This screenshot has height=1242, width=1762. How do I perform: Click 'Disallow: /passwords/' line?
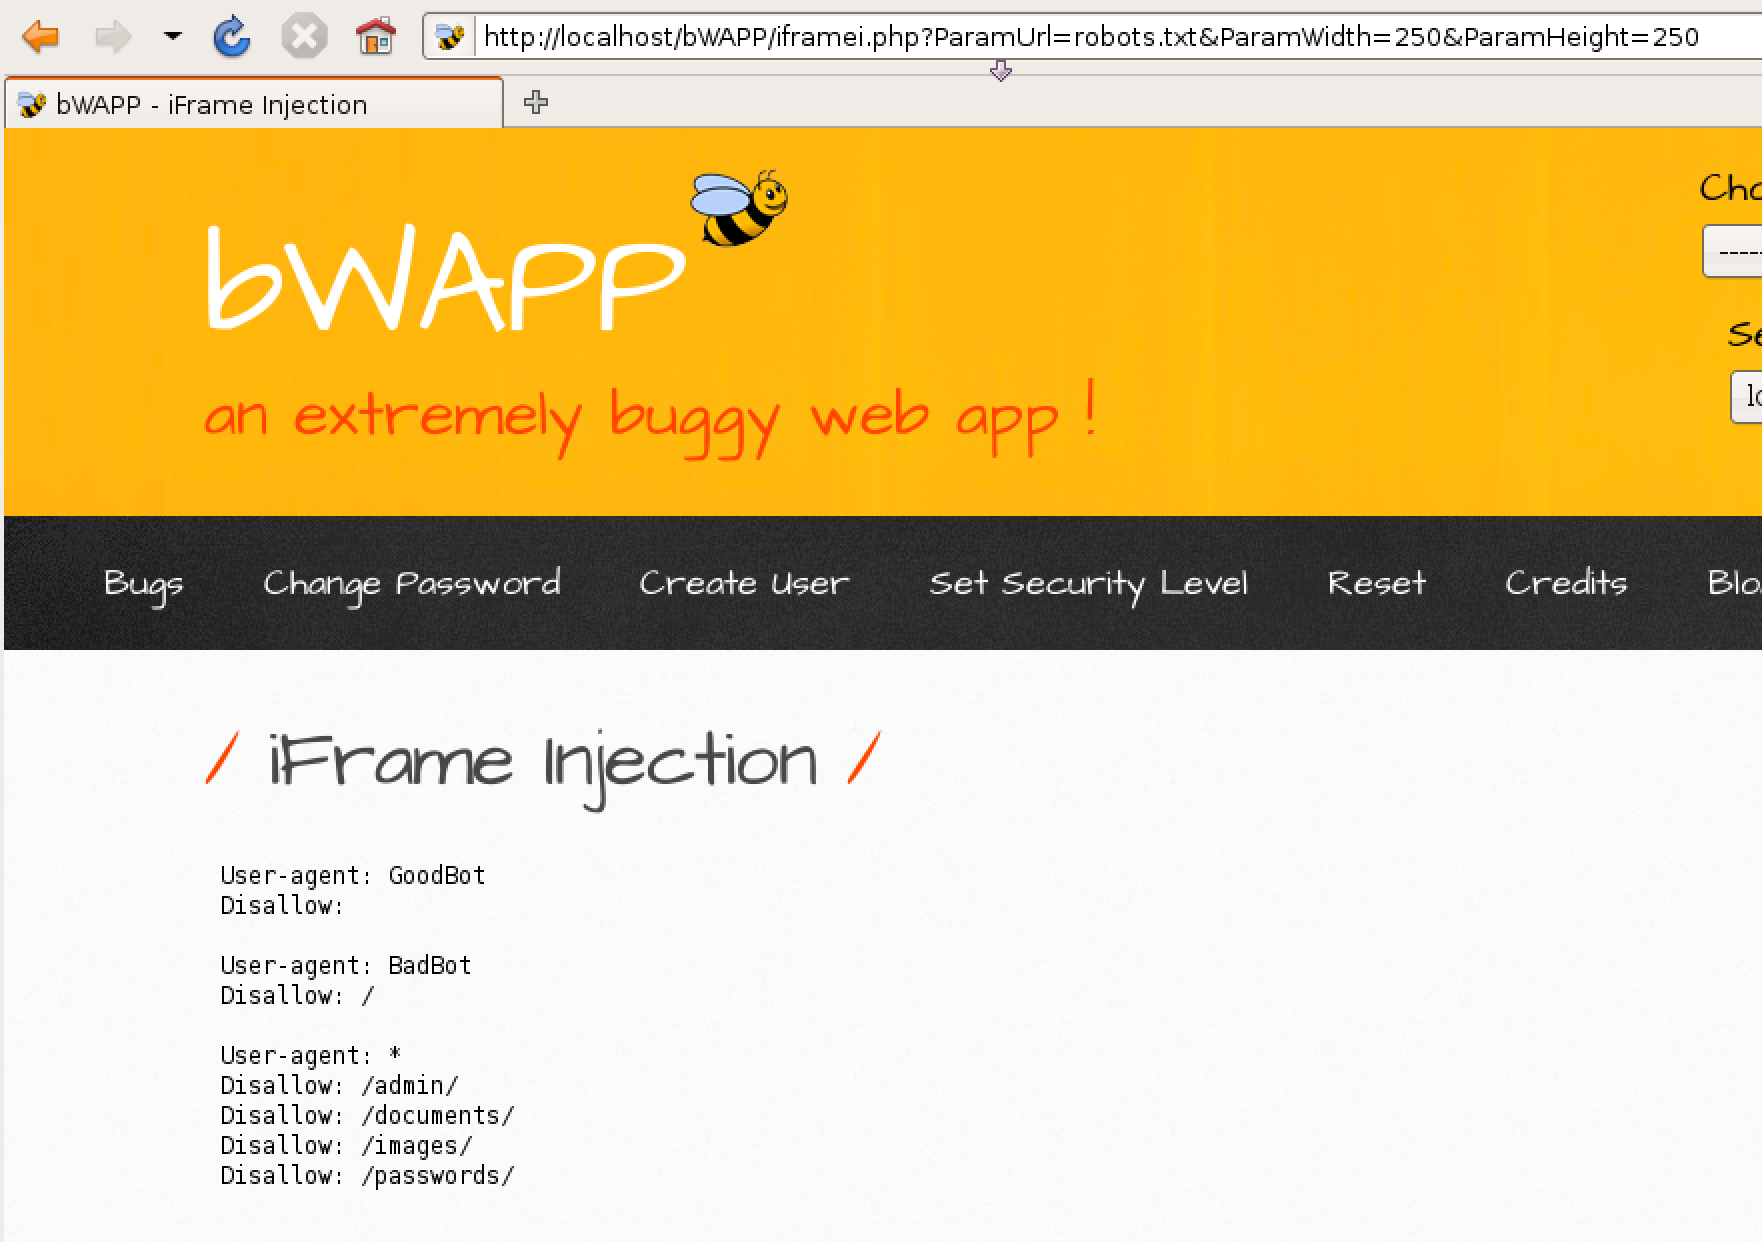[x=367, y=1175]
